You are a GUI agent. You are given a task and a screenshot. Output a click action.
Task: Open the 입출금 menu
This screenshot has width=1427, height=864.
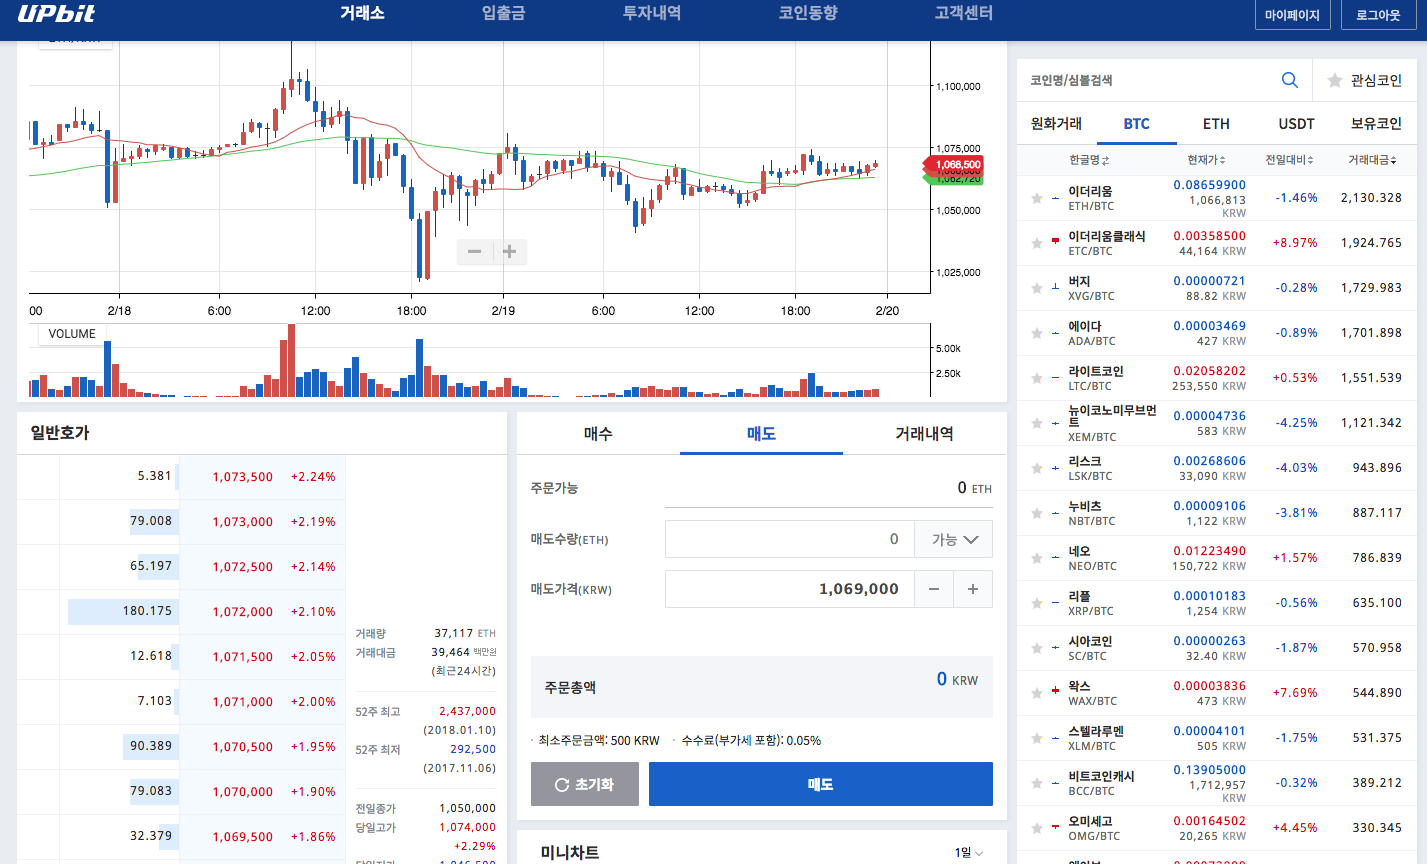(x=503, y=13)
